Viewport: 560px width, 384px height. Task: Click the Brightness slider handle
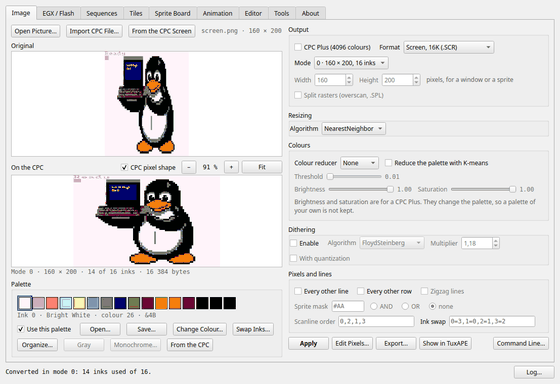[x=390, y=189]
